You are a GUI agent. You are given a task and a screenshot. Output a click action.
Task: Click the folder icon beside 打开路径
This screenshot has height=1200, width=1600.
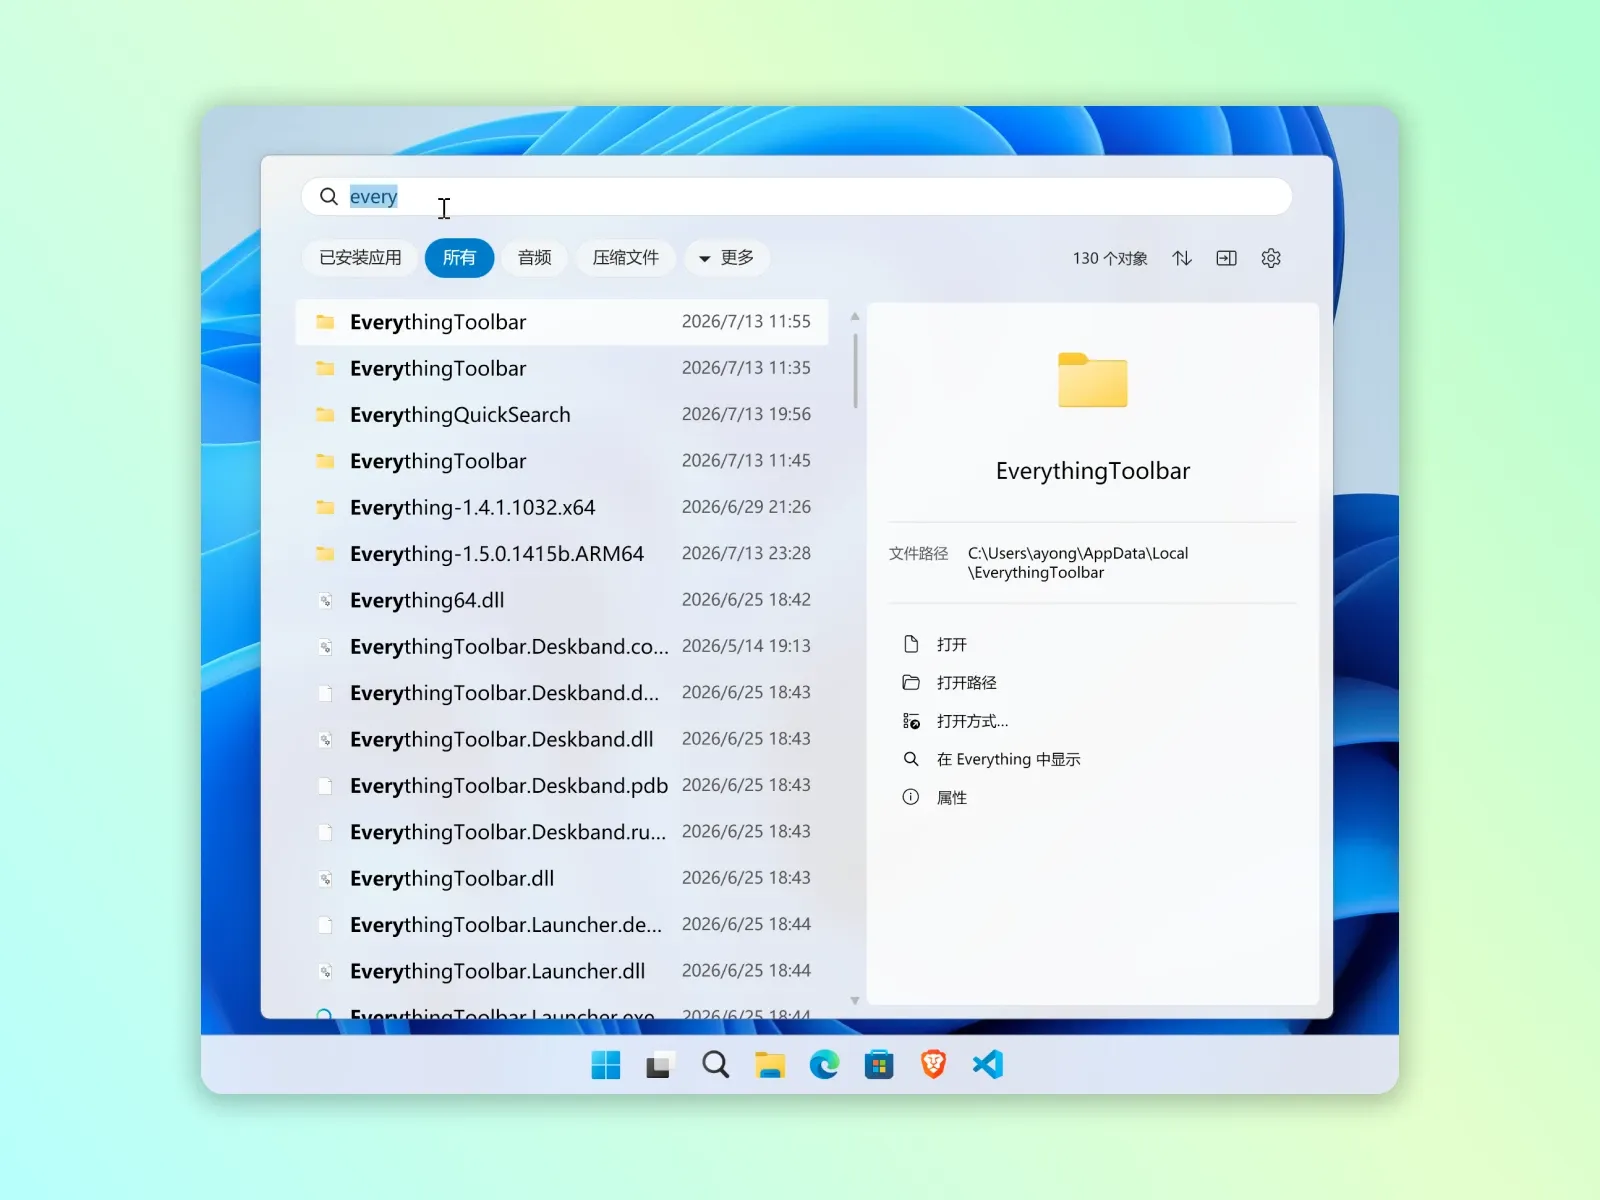point(911,682)
